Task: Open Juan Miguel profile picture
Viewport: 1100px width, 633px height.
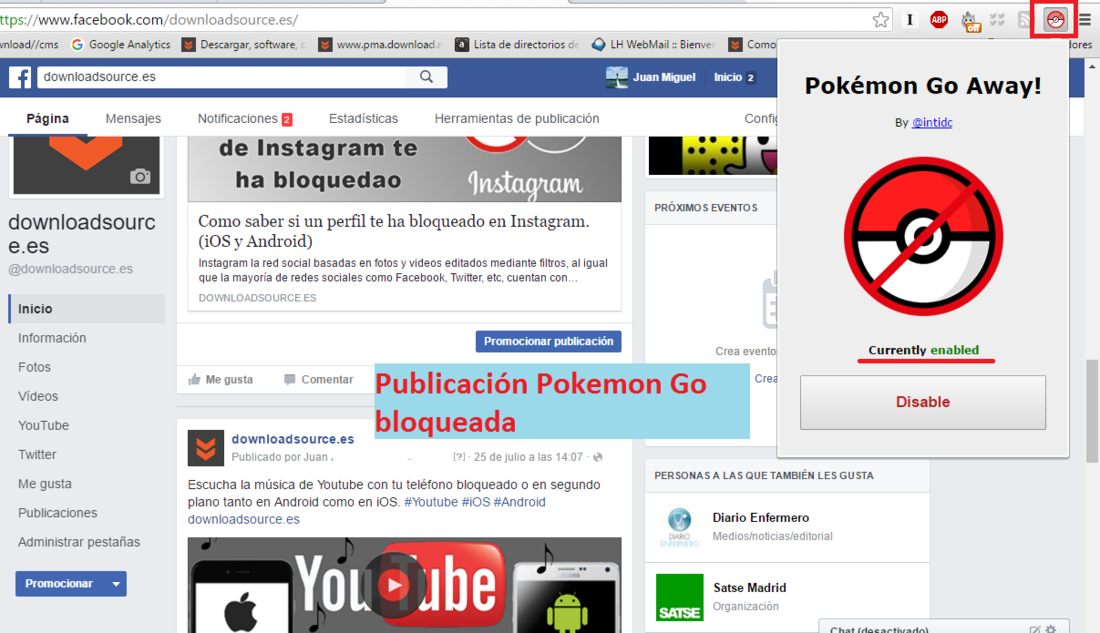Action: [617, 77]
